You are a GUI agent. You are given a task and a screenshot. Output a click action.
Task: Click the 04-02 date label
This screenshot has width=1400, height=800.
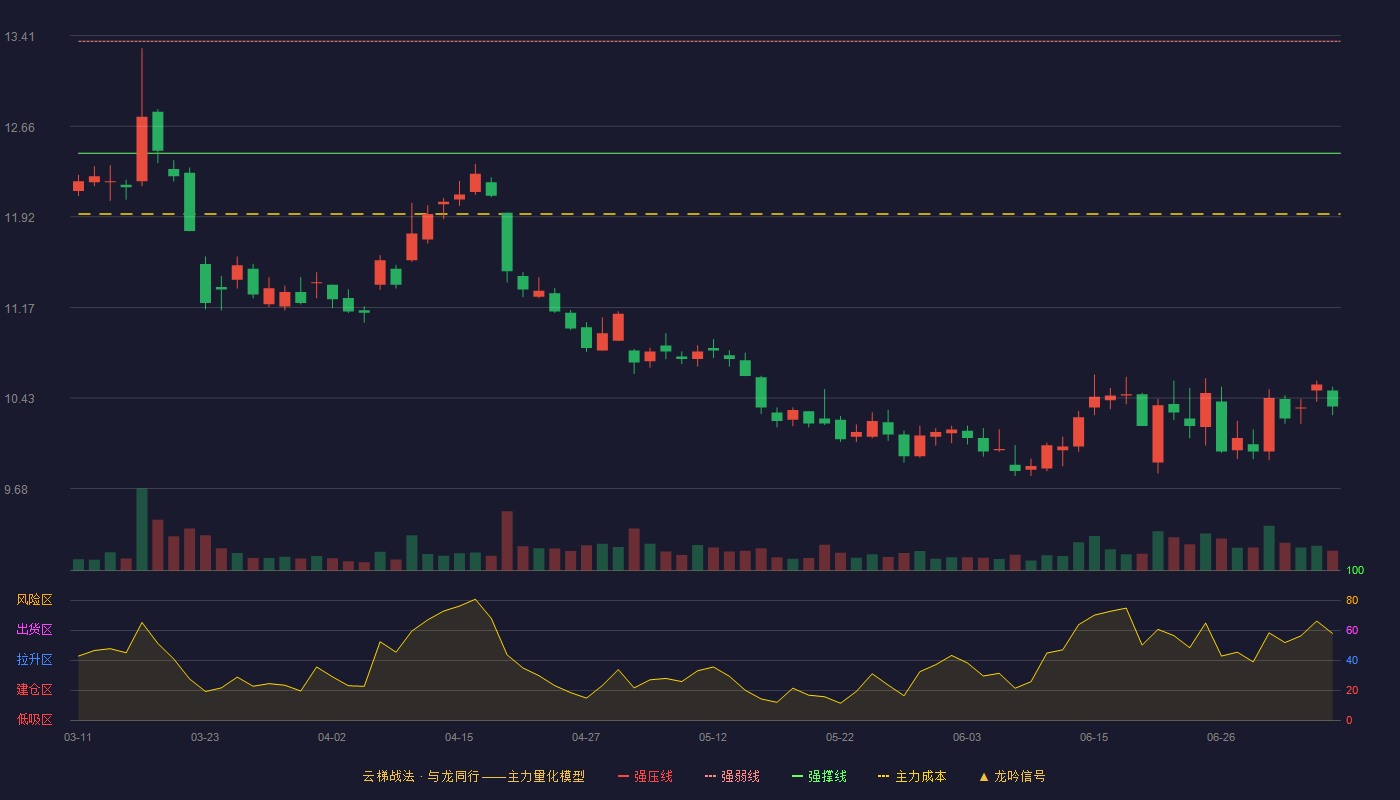[332, 737]
